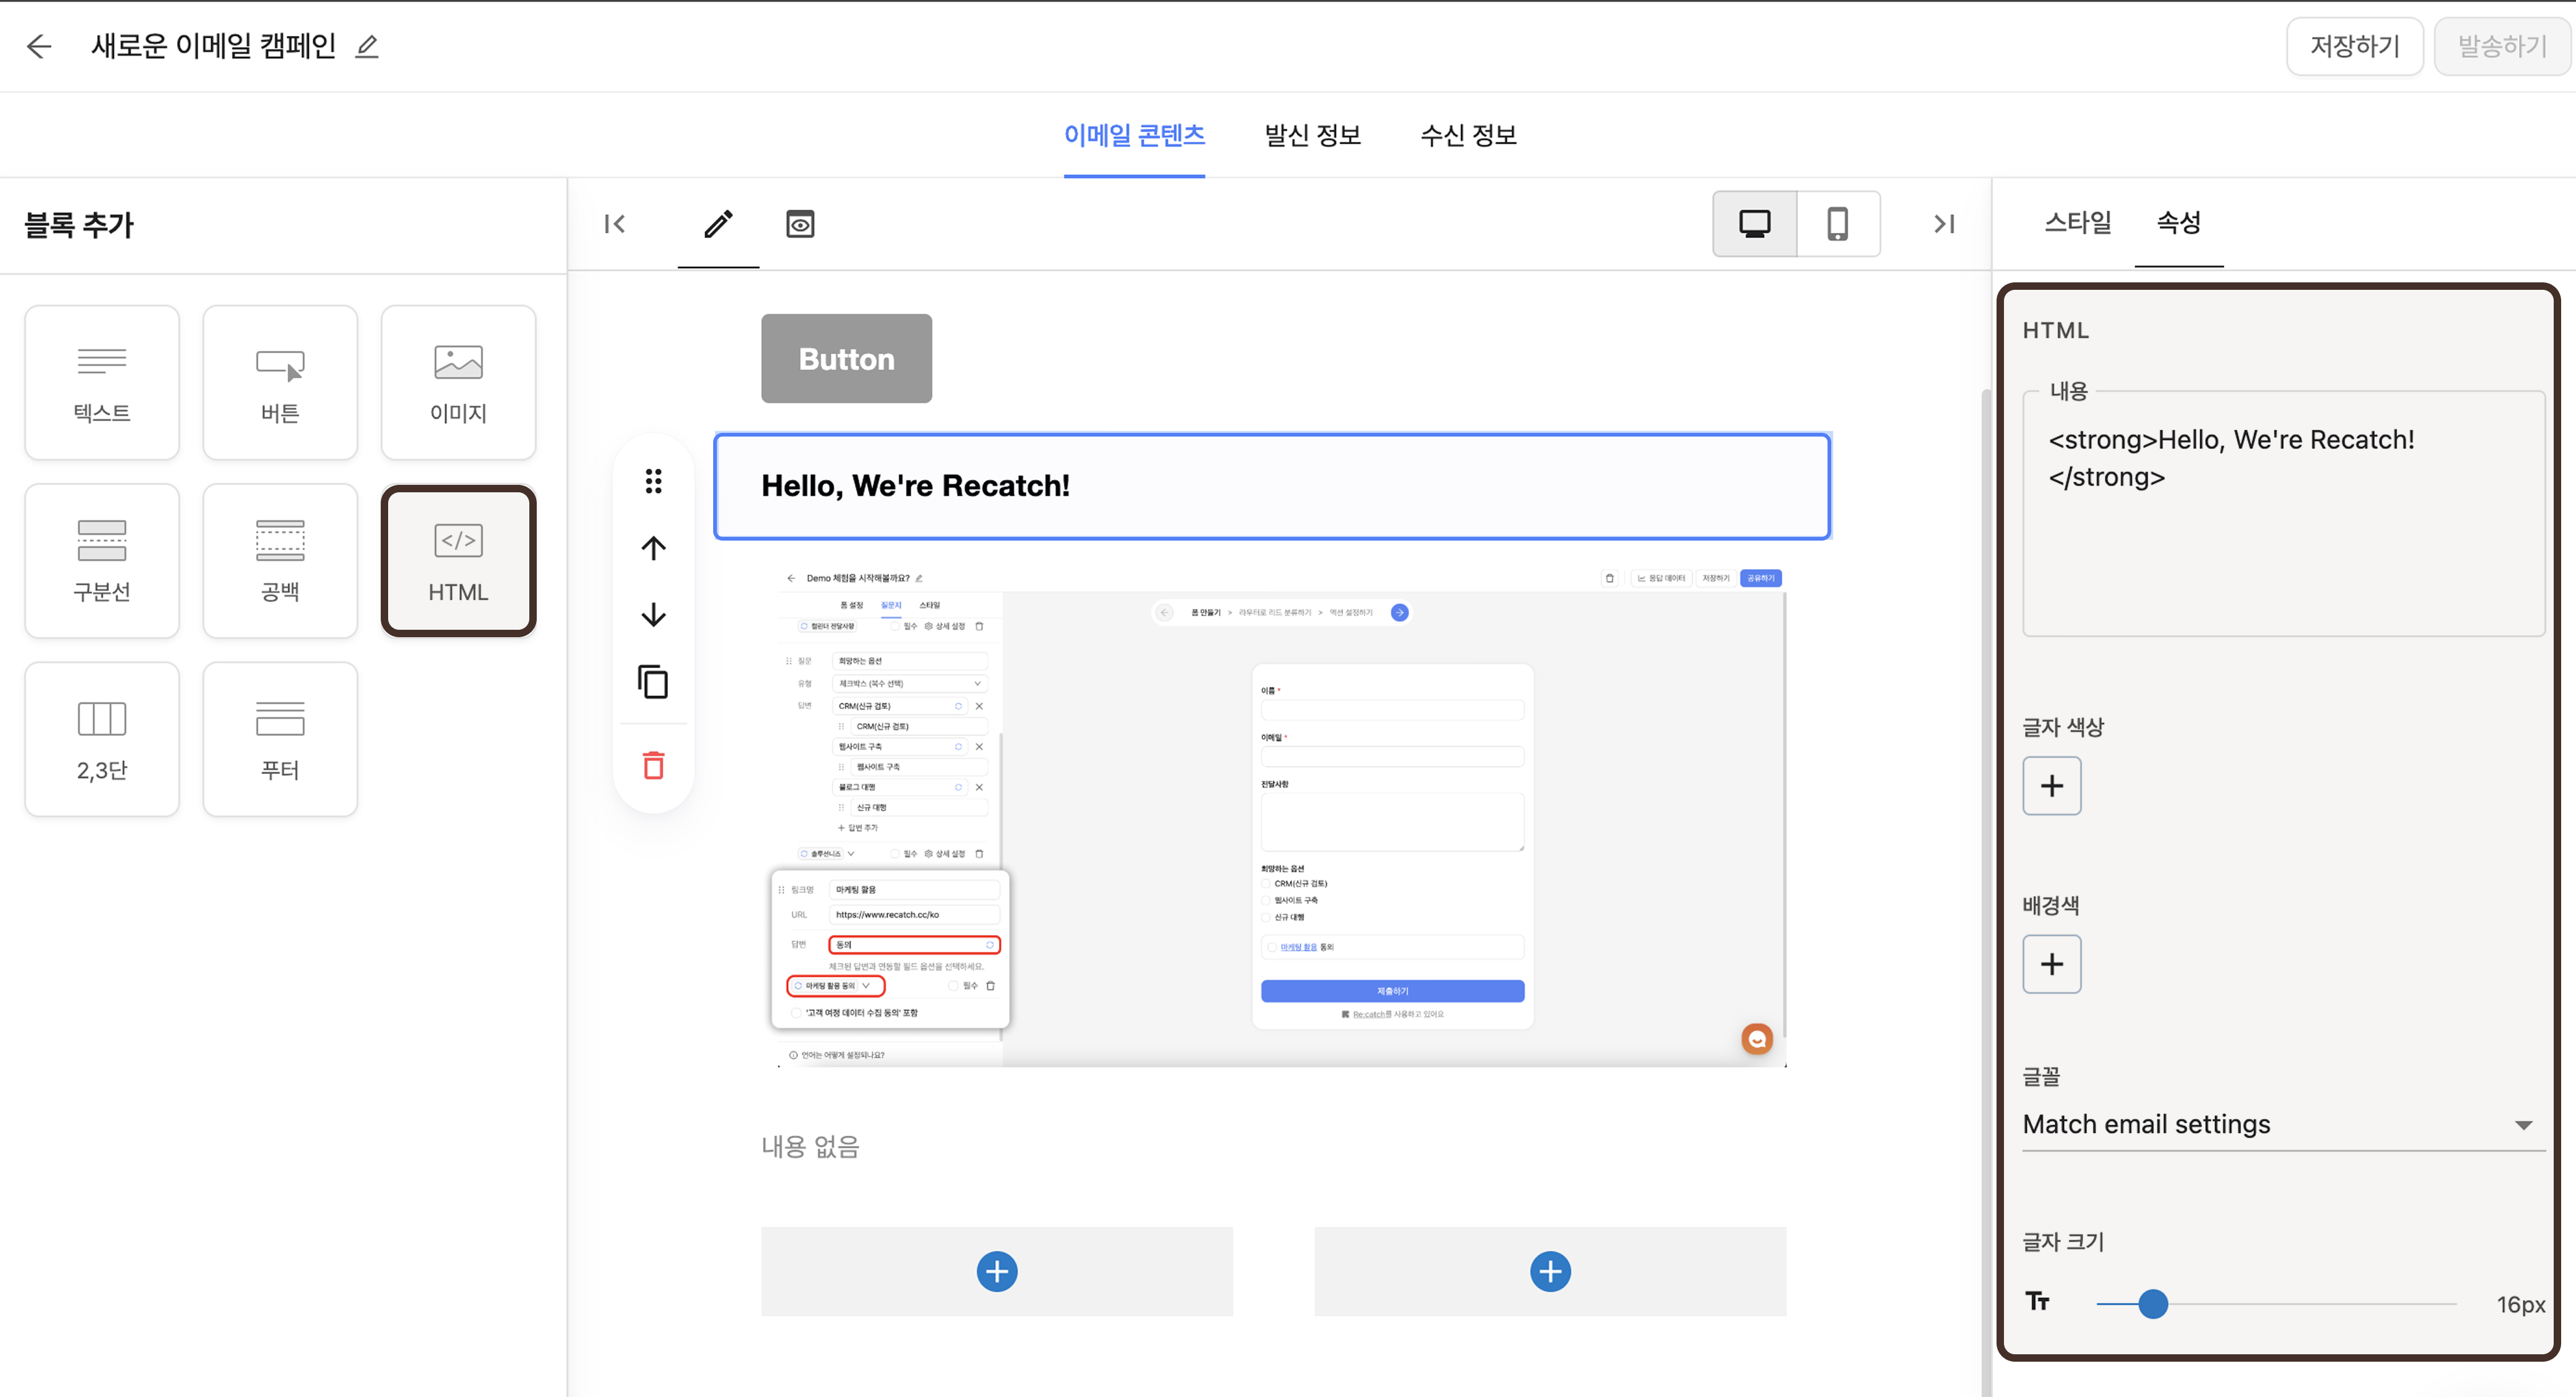Open the 발신 정보 tab

point(1312,135)
